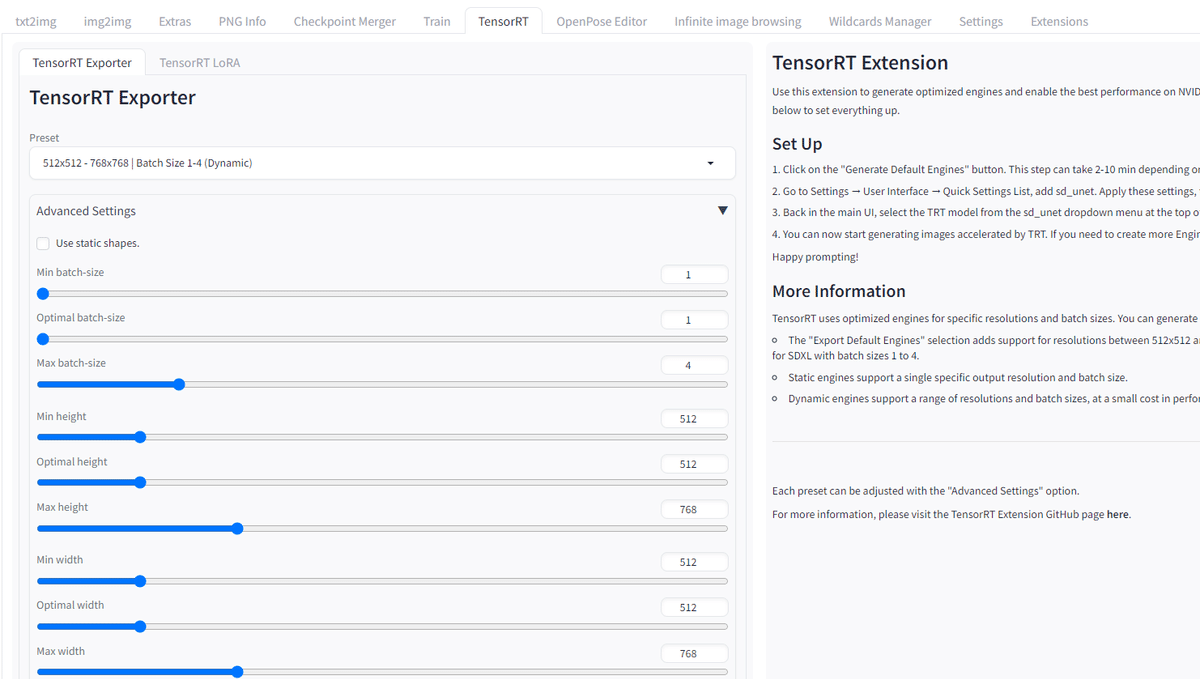Click the Min height slider
This screenshot has height=679, width=1200.
[x=382, y=437]
